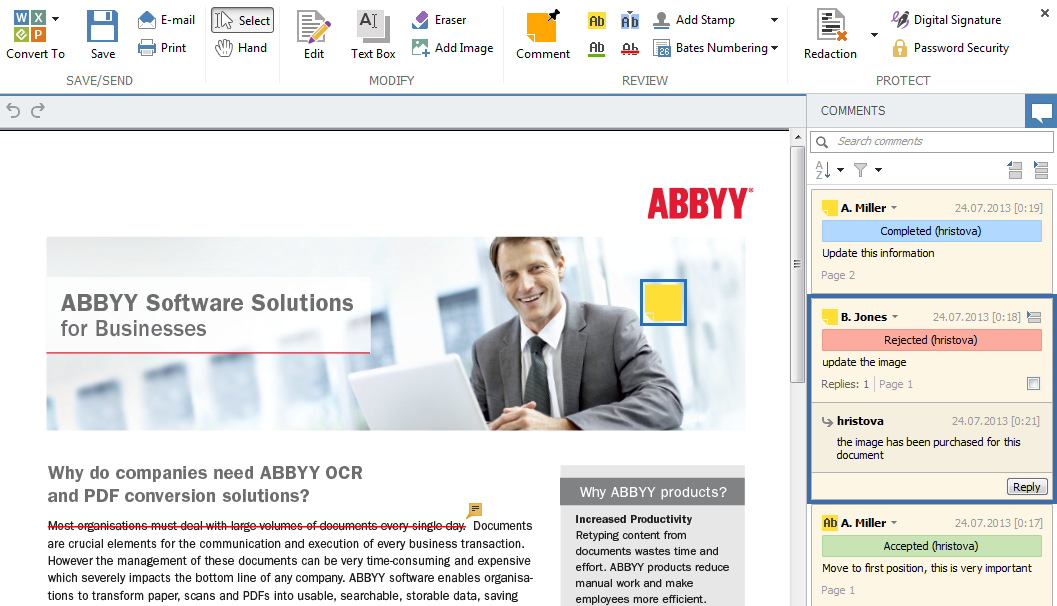Tick the checkbox in B. Jones comment
Viewport: 1057px width, 606px height.
(1034, 384)
